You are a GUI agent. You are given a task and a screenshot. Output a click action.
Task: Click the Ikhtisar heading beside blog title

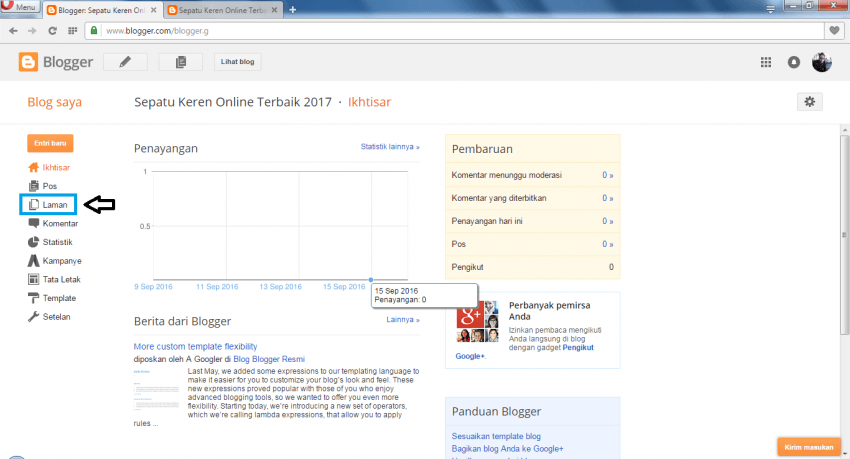pyautogui.click(x=369, y=102)
